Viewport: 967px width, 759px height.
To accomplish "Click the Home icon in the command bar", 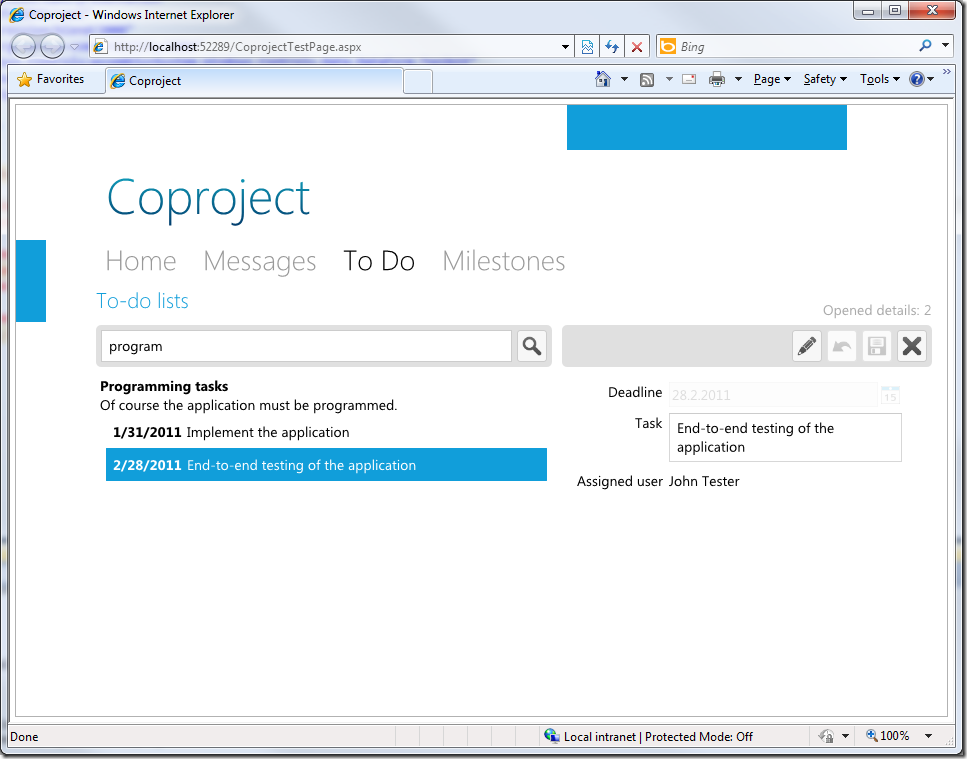I will (603, 79).
